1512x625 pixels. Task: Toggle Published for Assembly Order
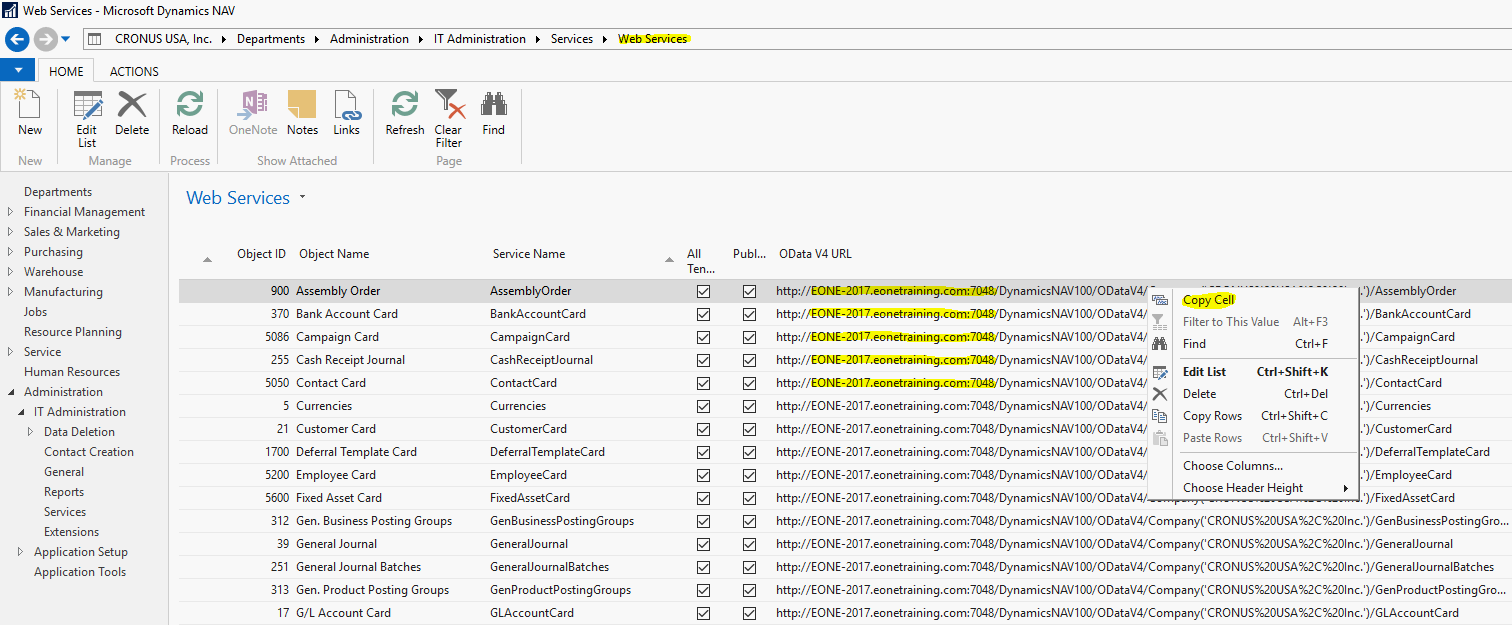point(749,291)
